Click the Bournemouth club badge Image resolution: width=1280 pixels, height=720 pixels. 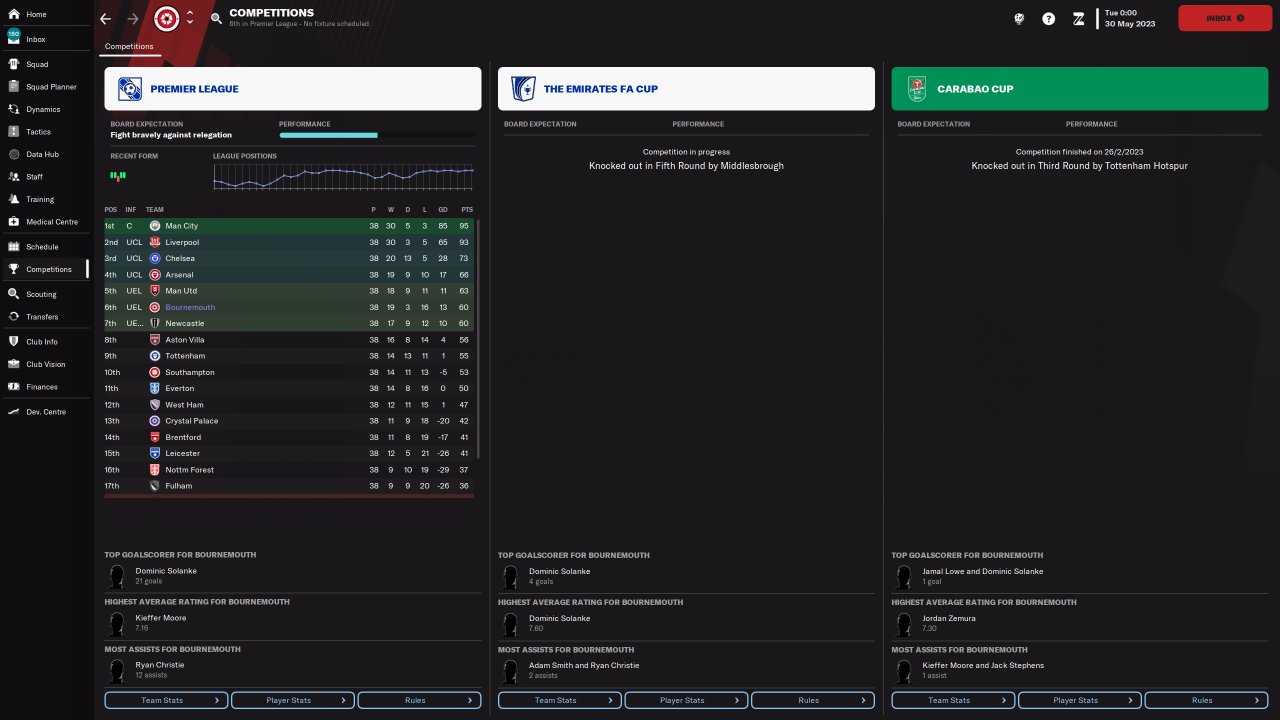pyautogui.click(x=167, y=19)
